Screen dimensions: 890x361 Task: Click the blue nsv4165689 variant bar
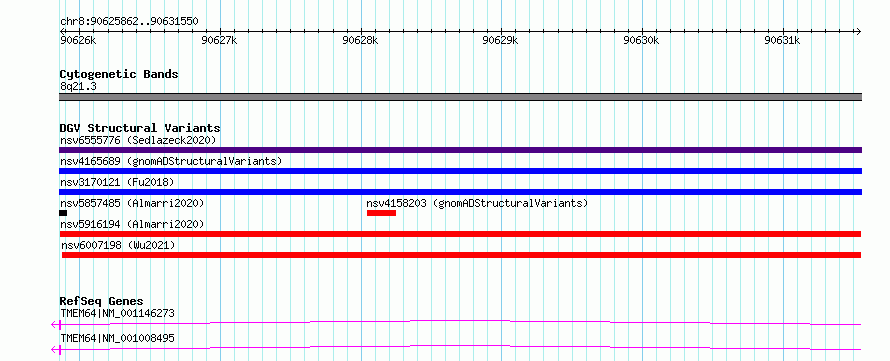click(460, 171)
